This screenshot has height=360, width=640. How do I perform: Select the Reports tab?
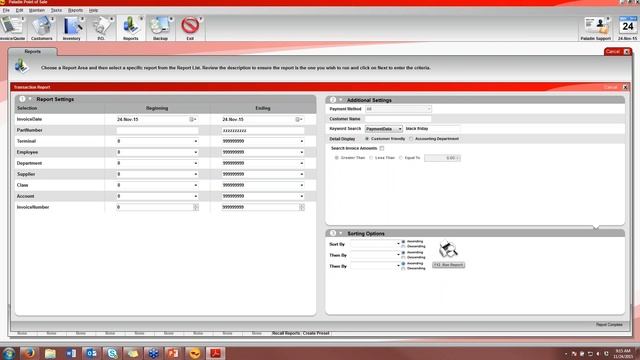click(x=33, y=51)
